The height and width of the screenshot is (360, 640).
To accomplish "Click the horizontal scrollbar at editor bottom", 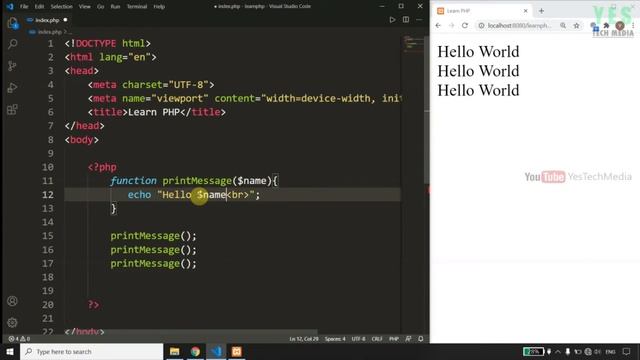I will click(x=191, y=332).
